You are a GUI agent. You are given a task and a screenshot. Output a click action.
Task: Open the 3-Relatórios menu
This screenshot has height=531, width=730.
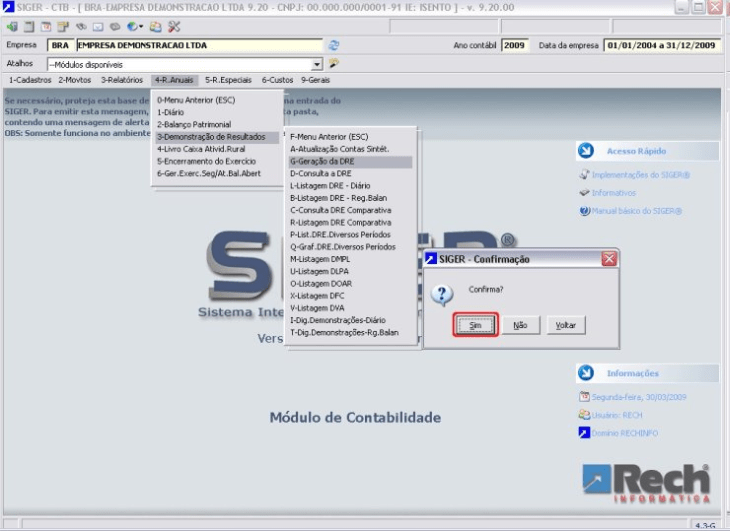tap(122, 80)
